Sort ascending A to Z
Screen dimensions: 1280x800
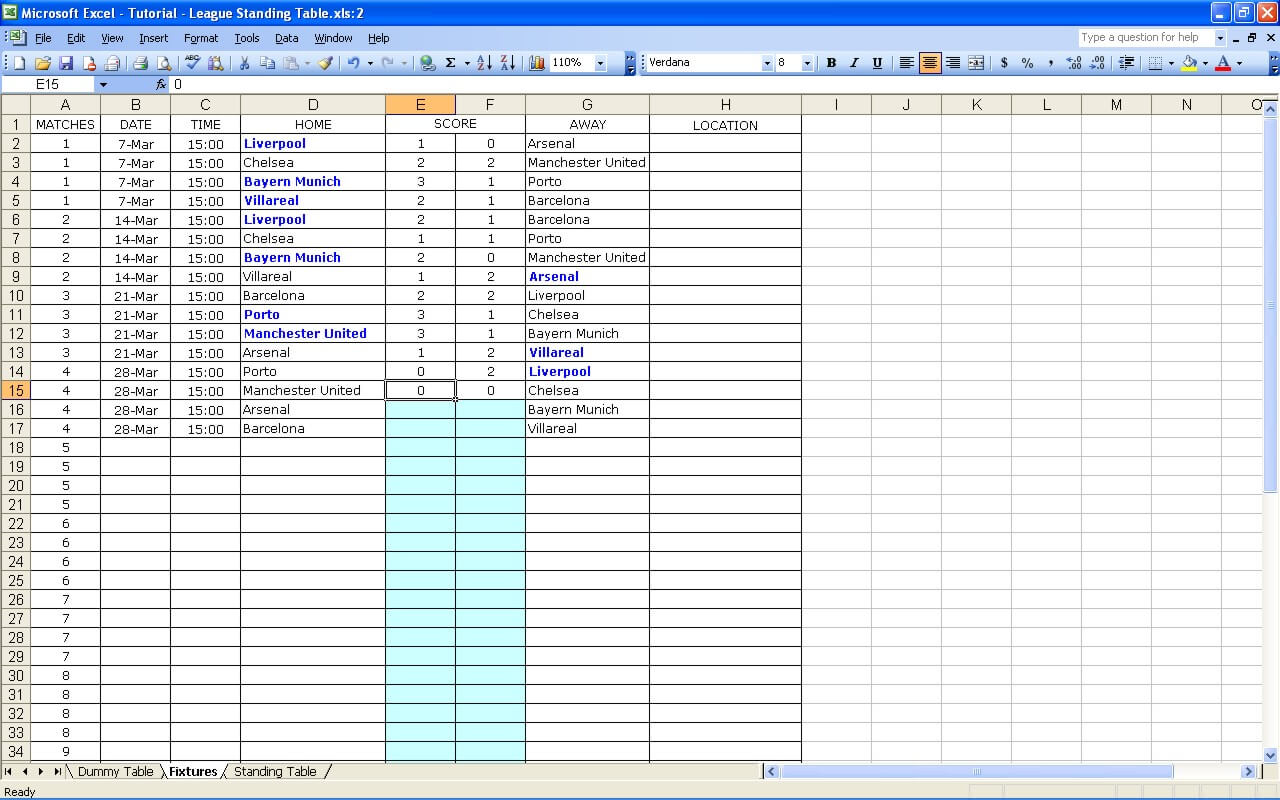pos(484,63)
